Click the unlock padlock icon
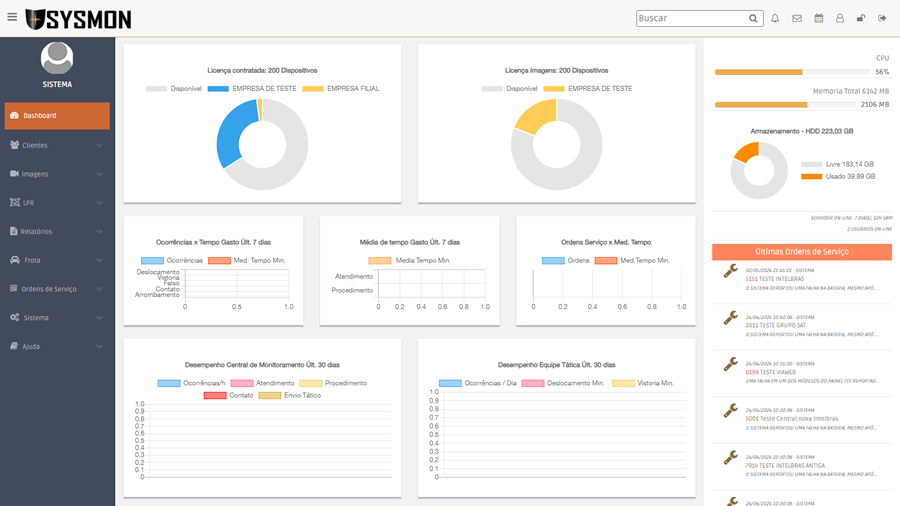900x506 pixels. coord(861,18)
